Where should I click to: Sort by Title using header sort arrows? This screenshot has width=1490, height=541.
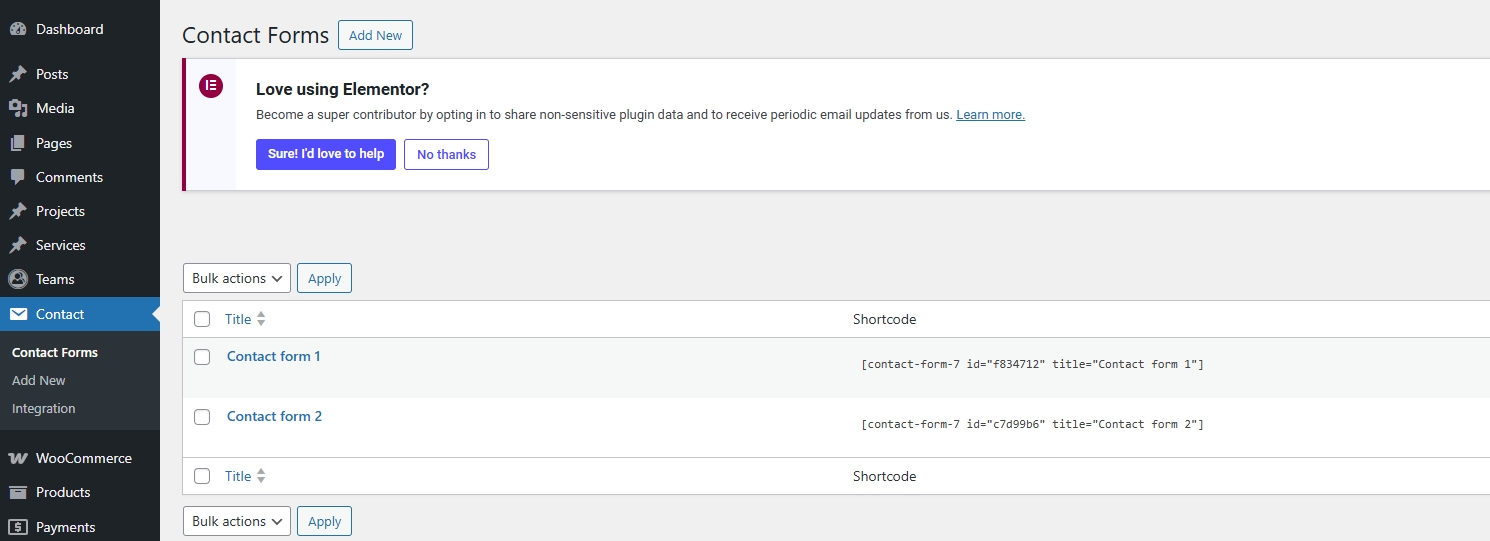(261, 319)
